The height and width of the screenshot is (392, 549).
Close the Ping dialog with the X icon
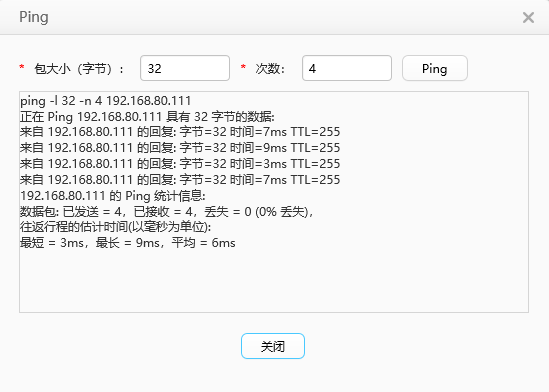(x=528, y=18)
